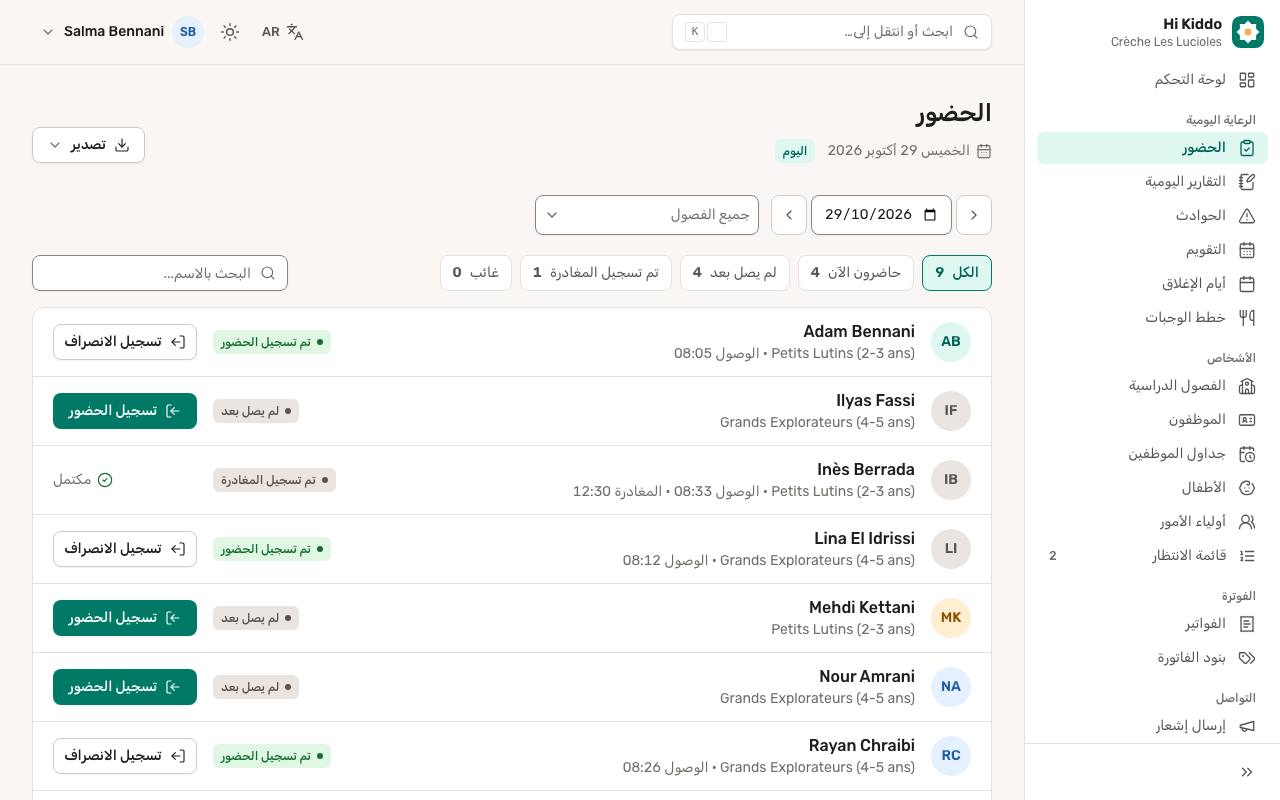
Task: Open خطط الوجبات in the sidebar
Action: [1152, 318]
